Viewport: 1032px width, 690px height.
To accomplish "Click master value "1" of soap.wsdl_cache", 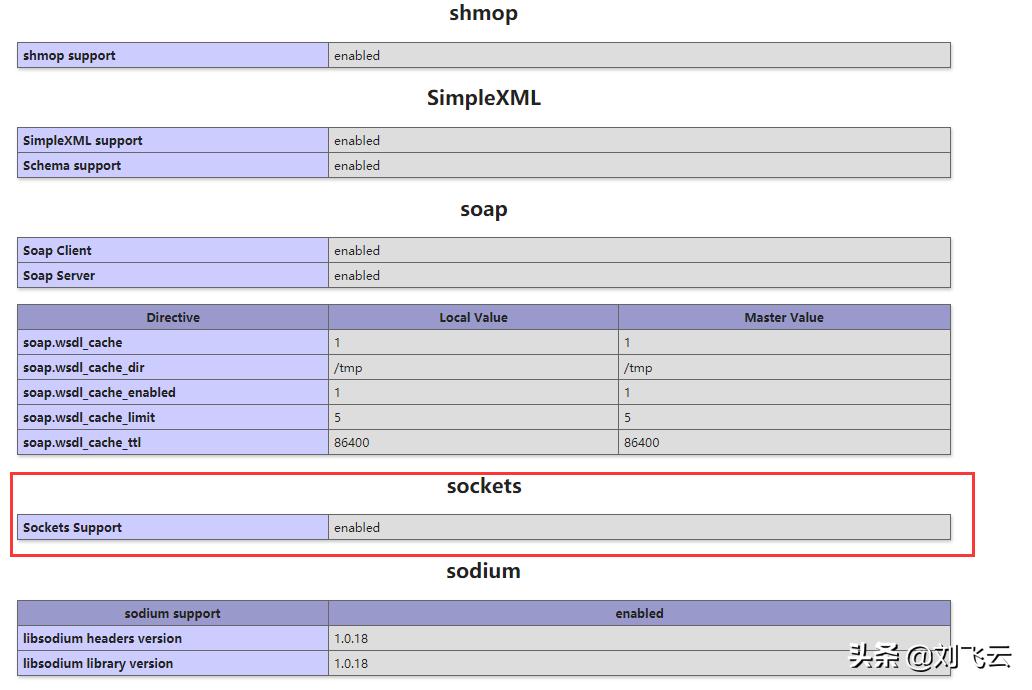I will pyautogui.click(x=627, y=342).
